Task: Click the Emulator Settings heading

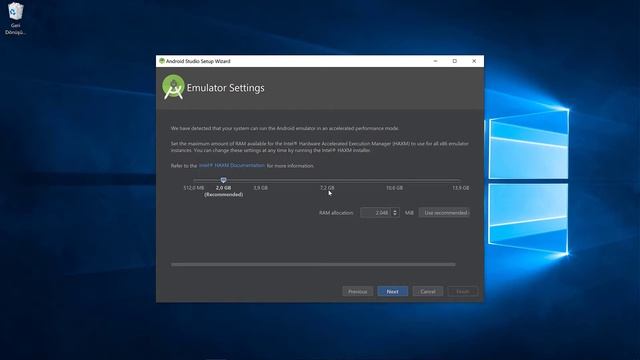Action: pyautogui.click(x=225, y=88)
